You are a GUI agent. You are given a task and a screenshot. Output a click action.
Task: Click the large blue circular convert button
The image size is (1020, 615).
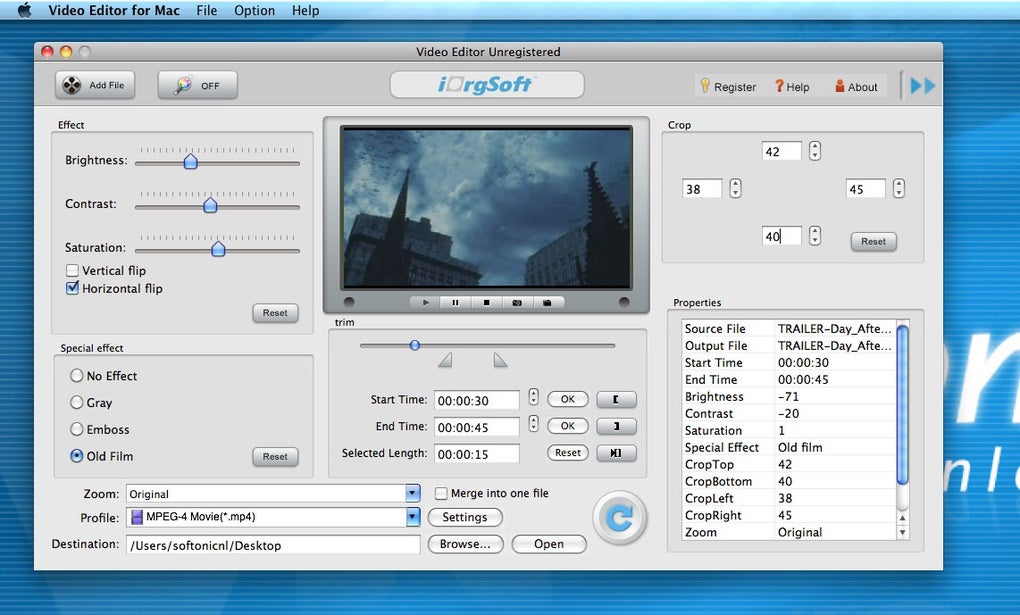(x=619, y=517)
